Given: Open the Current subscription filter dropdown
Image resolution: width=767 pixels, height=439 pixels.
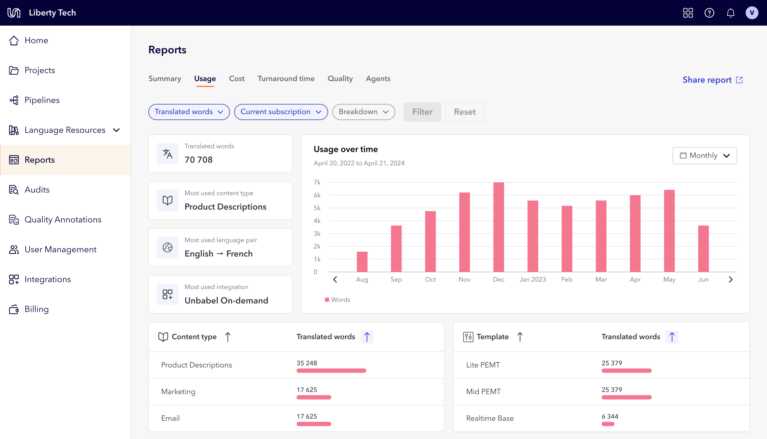Looking at the screenshot, I should 281,112.
